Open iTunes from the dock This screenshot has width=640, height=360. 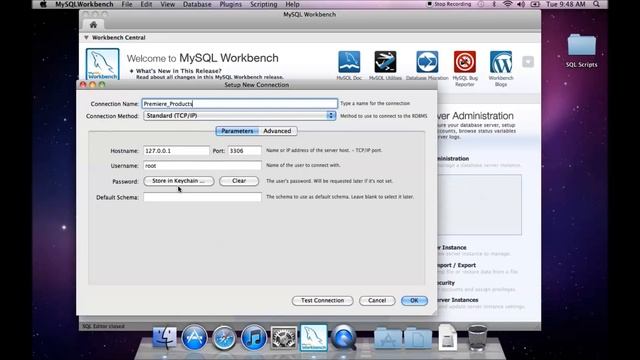point(253,338)
